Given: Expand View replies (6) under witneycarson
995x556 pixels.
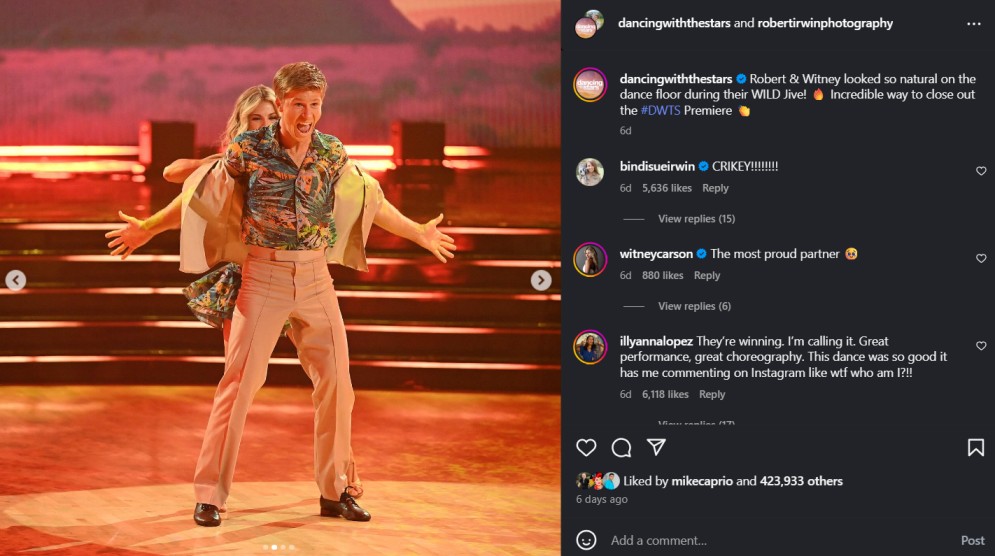Looking at the screenshot, I should pos(694,306).
